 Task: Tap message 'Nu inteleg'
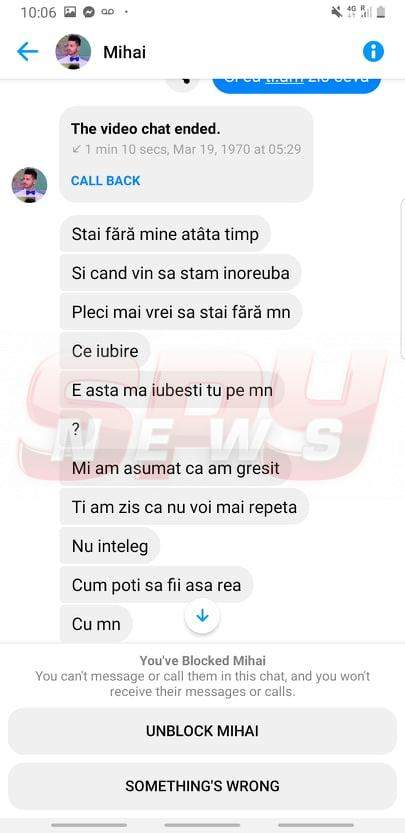click(x=110, y=546)
